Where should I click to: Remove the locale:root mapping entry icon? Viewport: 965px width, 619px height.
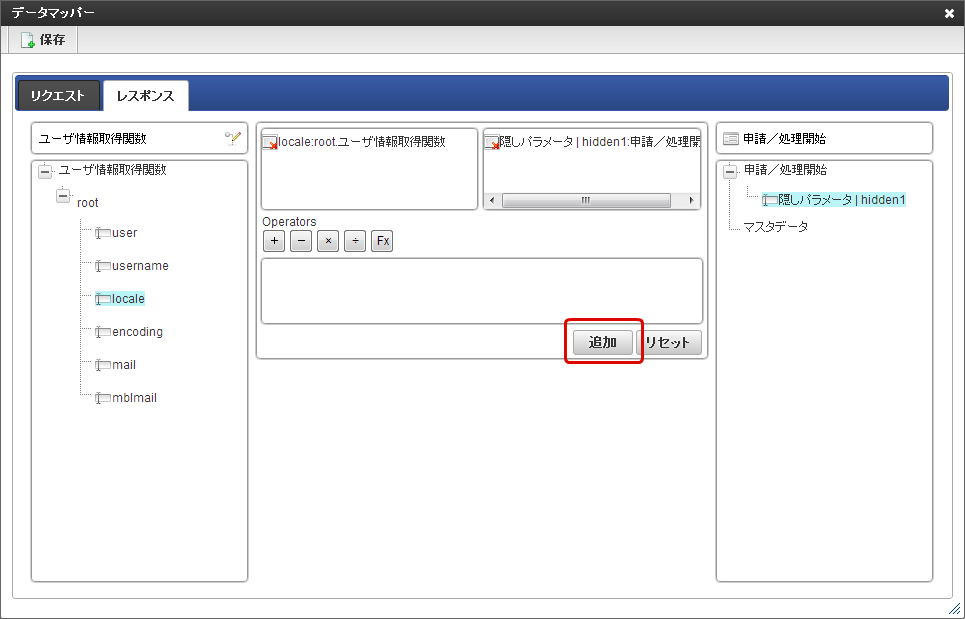(x=270, y=143)
